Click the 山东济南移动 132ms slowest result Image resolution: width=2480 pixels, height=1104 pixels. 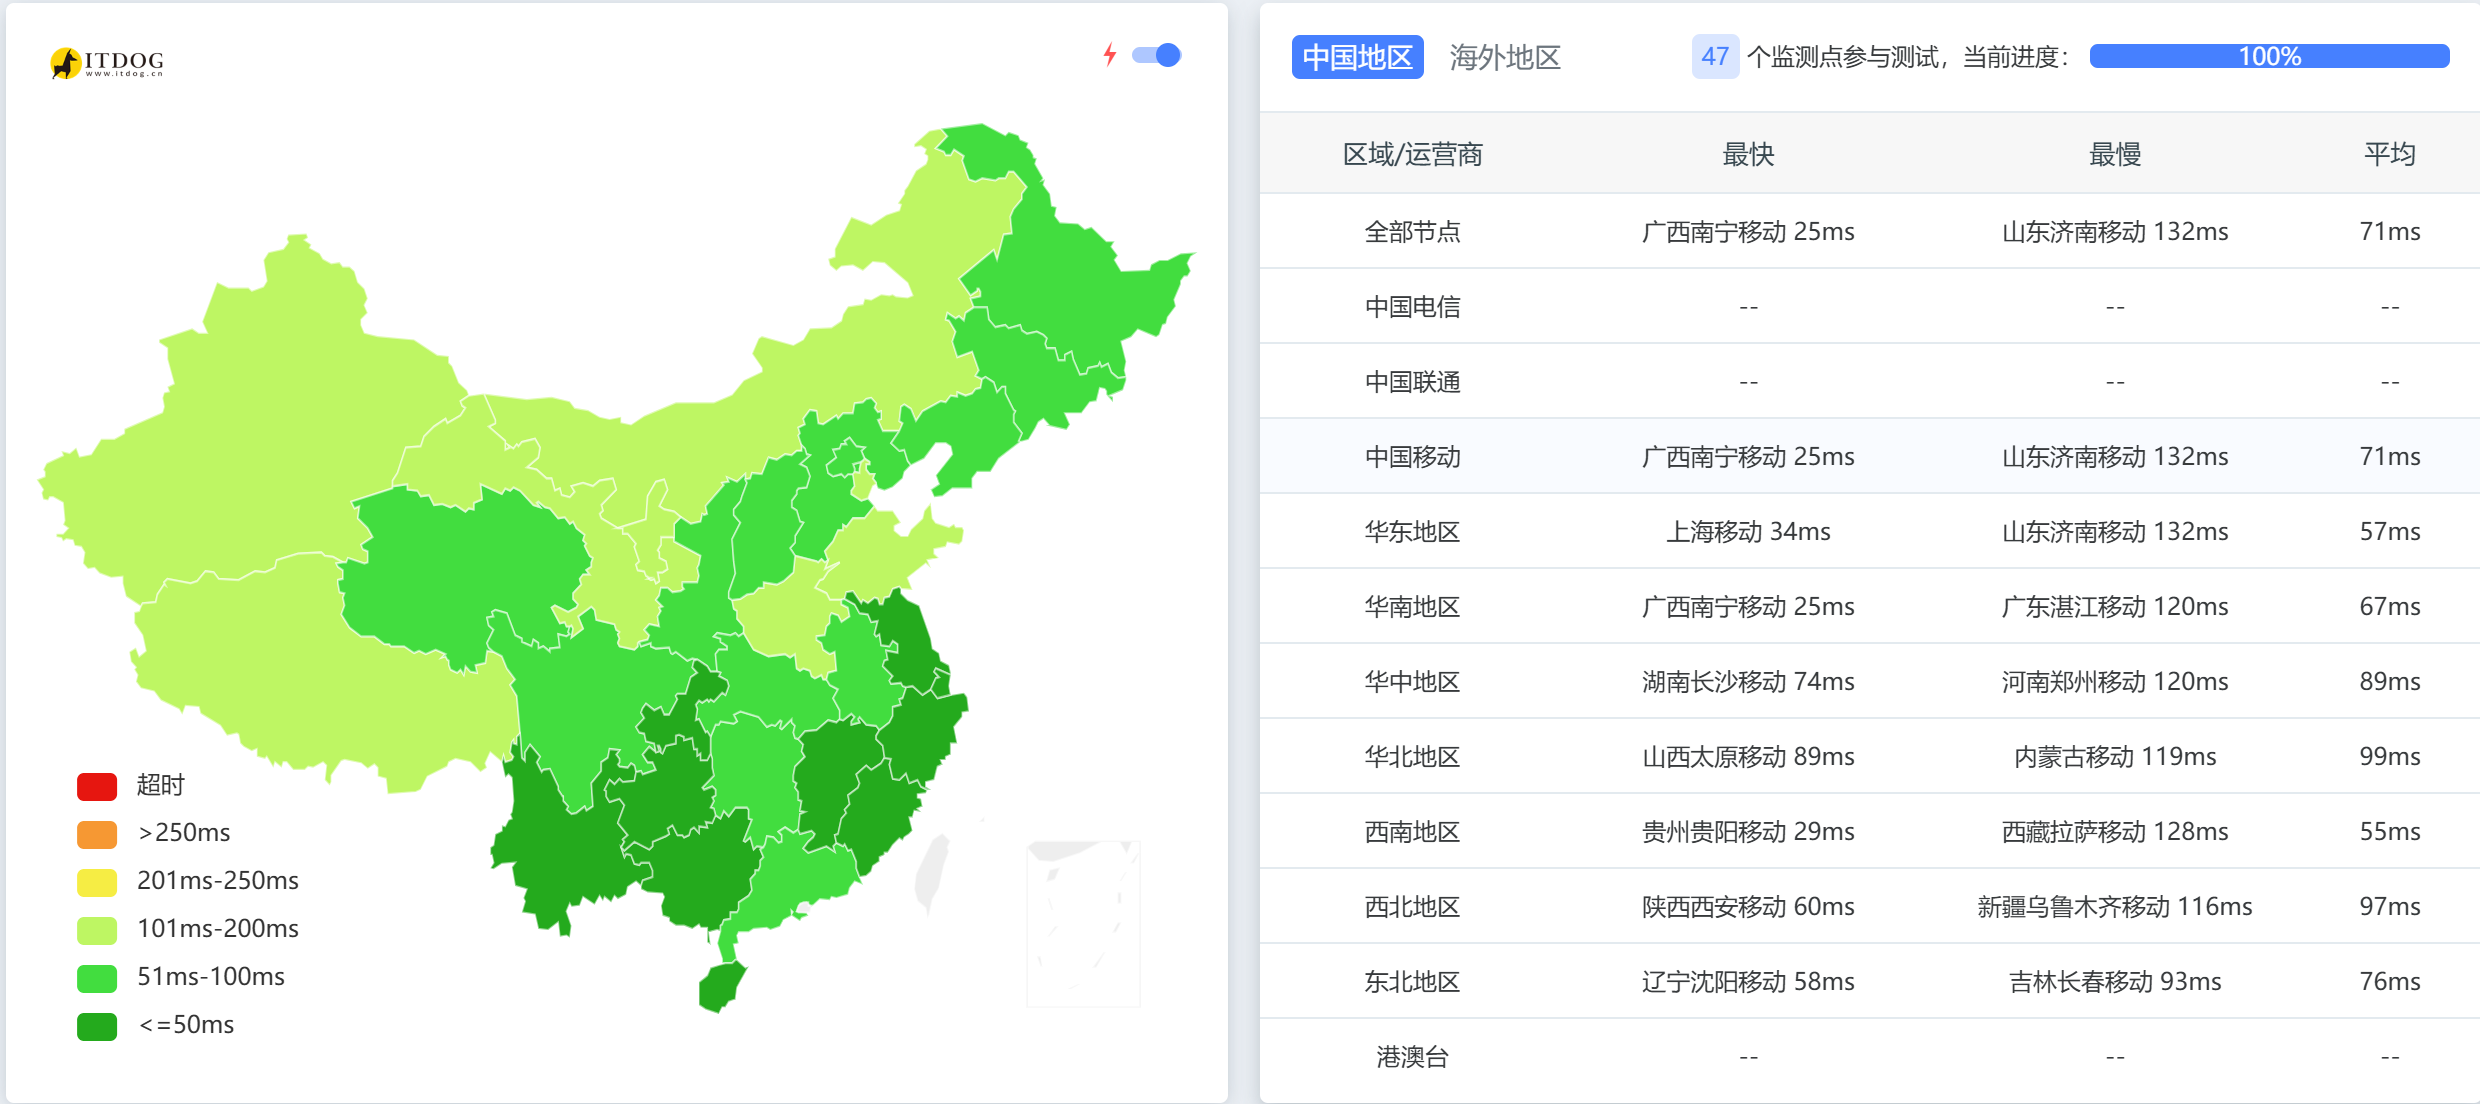pos(2114,231)
